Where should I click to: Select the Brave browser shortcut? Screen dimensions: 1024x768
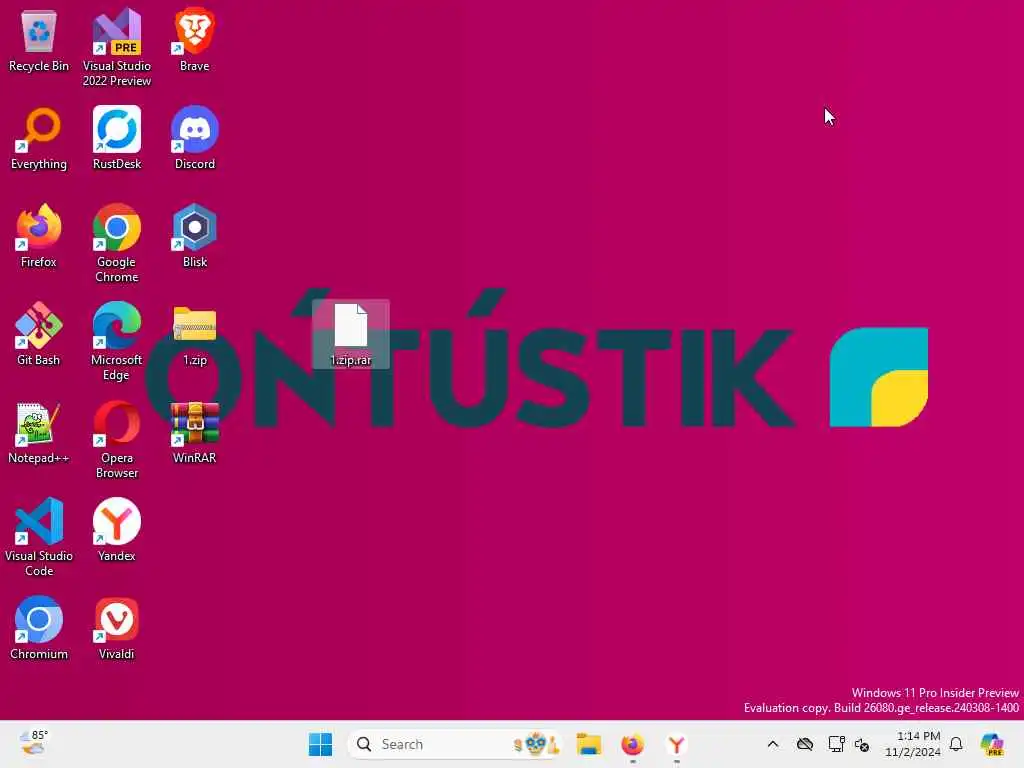195,40
